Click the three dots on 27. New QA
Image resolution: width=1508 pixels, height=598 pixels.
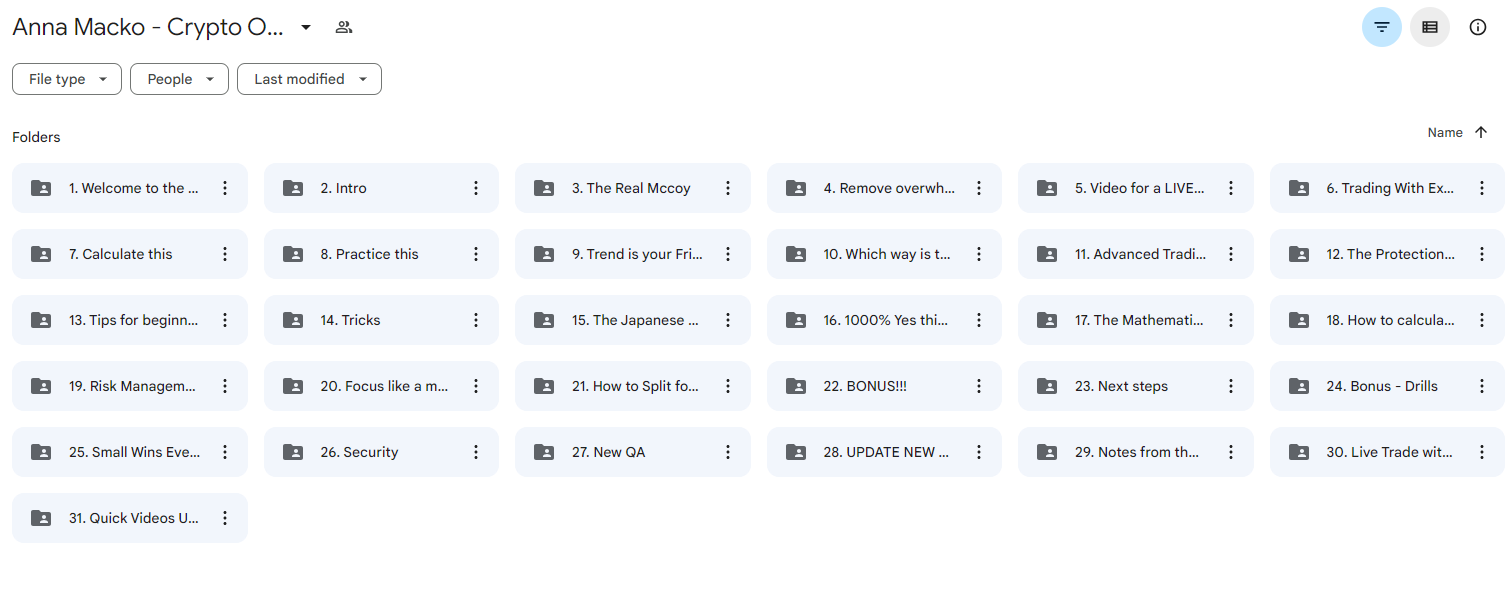[x=728, y=452]
